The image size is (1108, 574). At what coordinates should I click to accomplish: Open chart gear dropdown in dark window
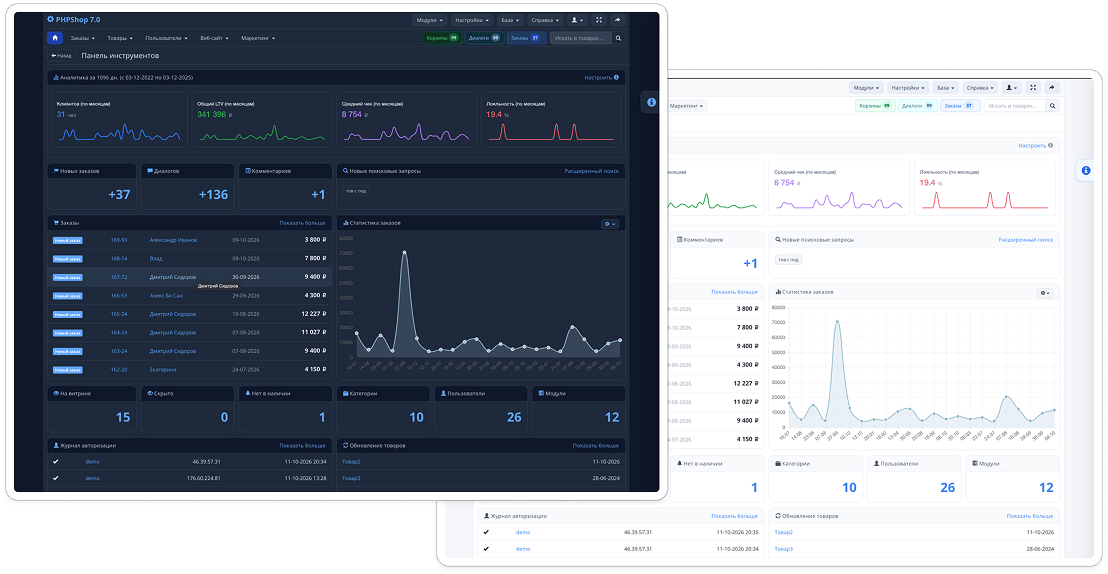coord(610,224)
